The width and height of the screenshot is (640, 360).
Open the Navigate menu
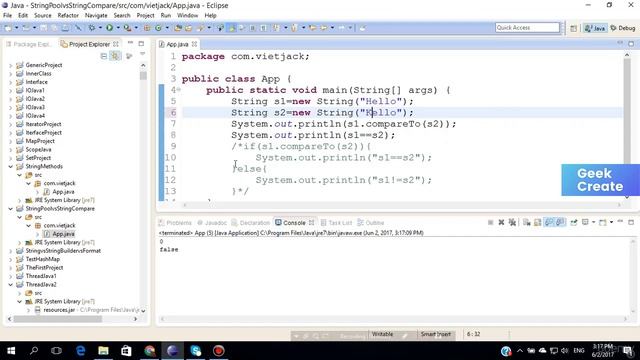[x=96, y=16]
